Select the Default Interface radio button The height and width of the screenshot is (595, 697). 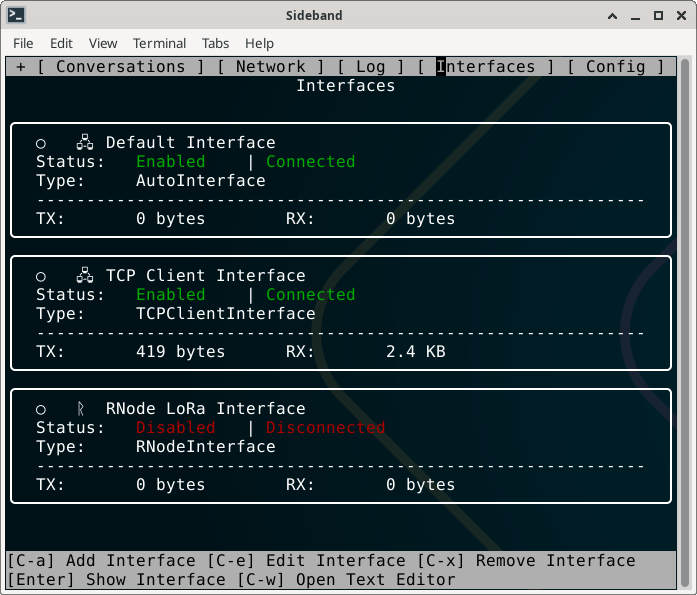(41, 143)
